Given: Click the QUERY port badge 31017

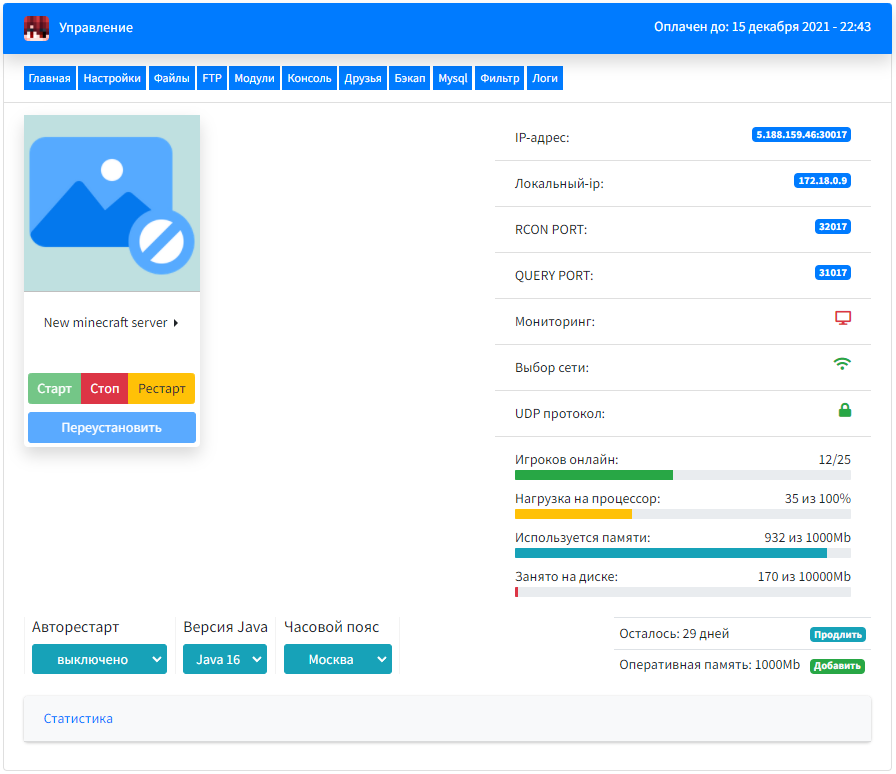Looking at the screenshot, I should (x=833, y=273).
